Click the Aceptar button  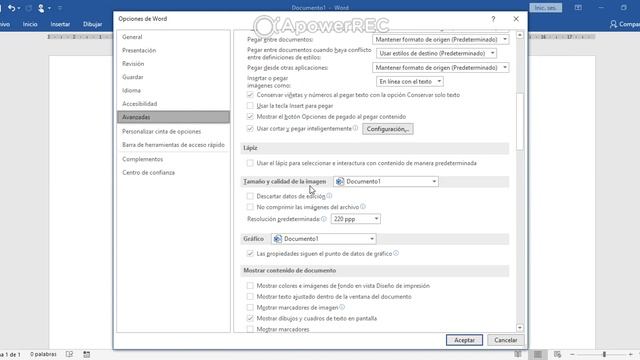(x=464, y=340)
